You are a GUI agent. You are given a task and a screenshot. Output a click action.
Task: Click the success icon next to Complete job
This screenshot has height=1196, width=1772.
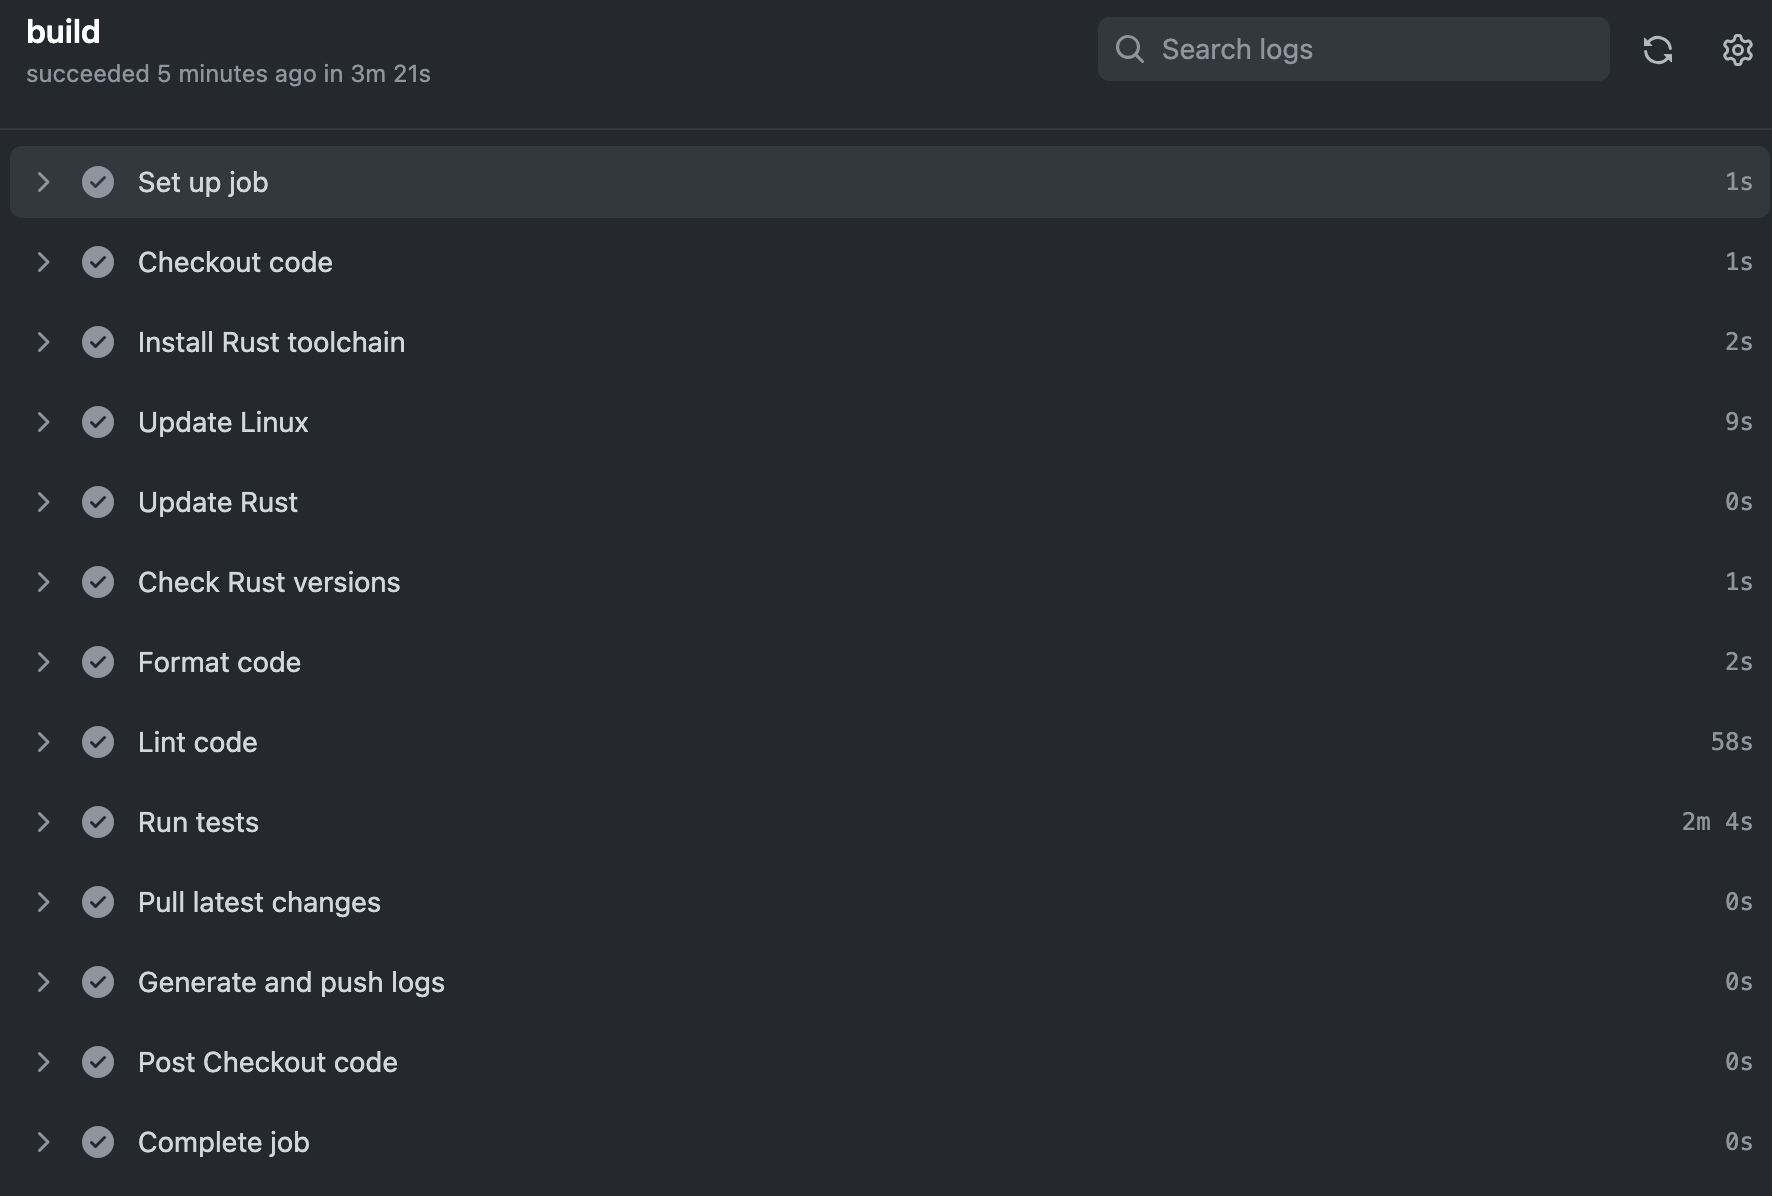click(x=99, y=1142)
